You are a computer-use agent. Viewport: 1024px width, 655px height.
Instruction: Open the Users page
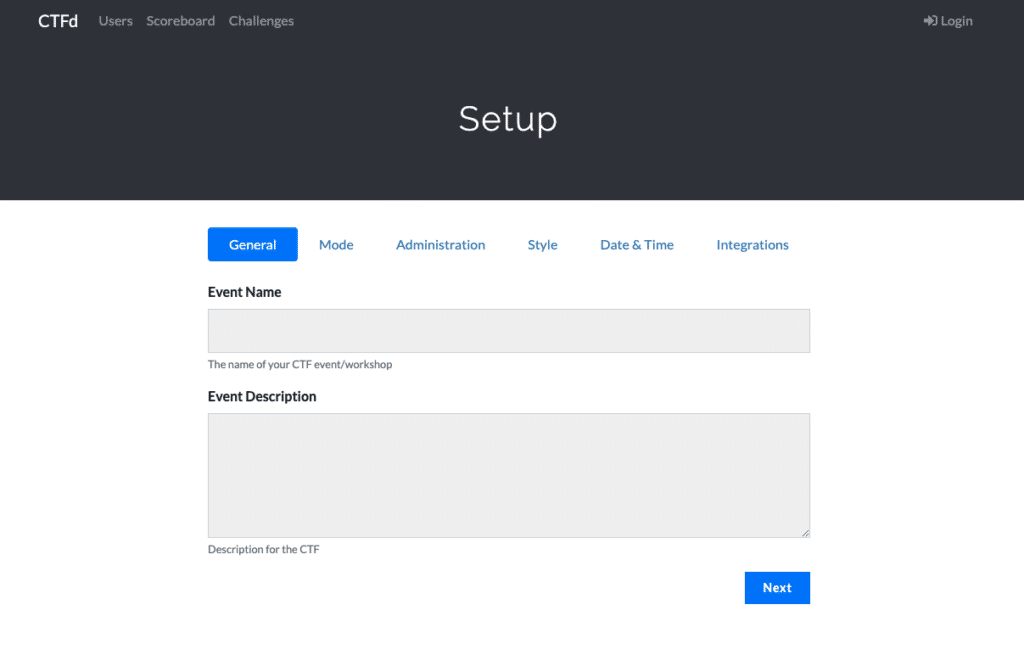tap(115, 20)
